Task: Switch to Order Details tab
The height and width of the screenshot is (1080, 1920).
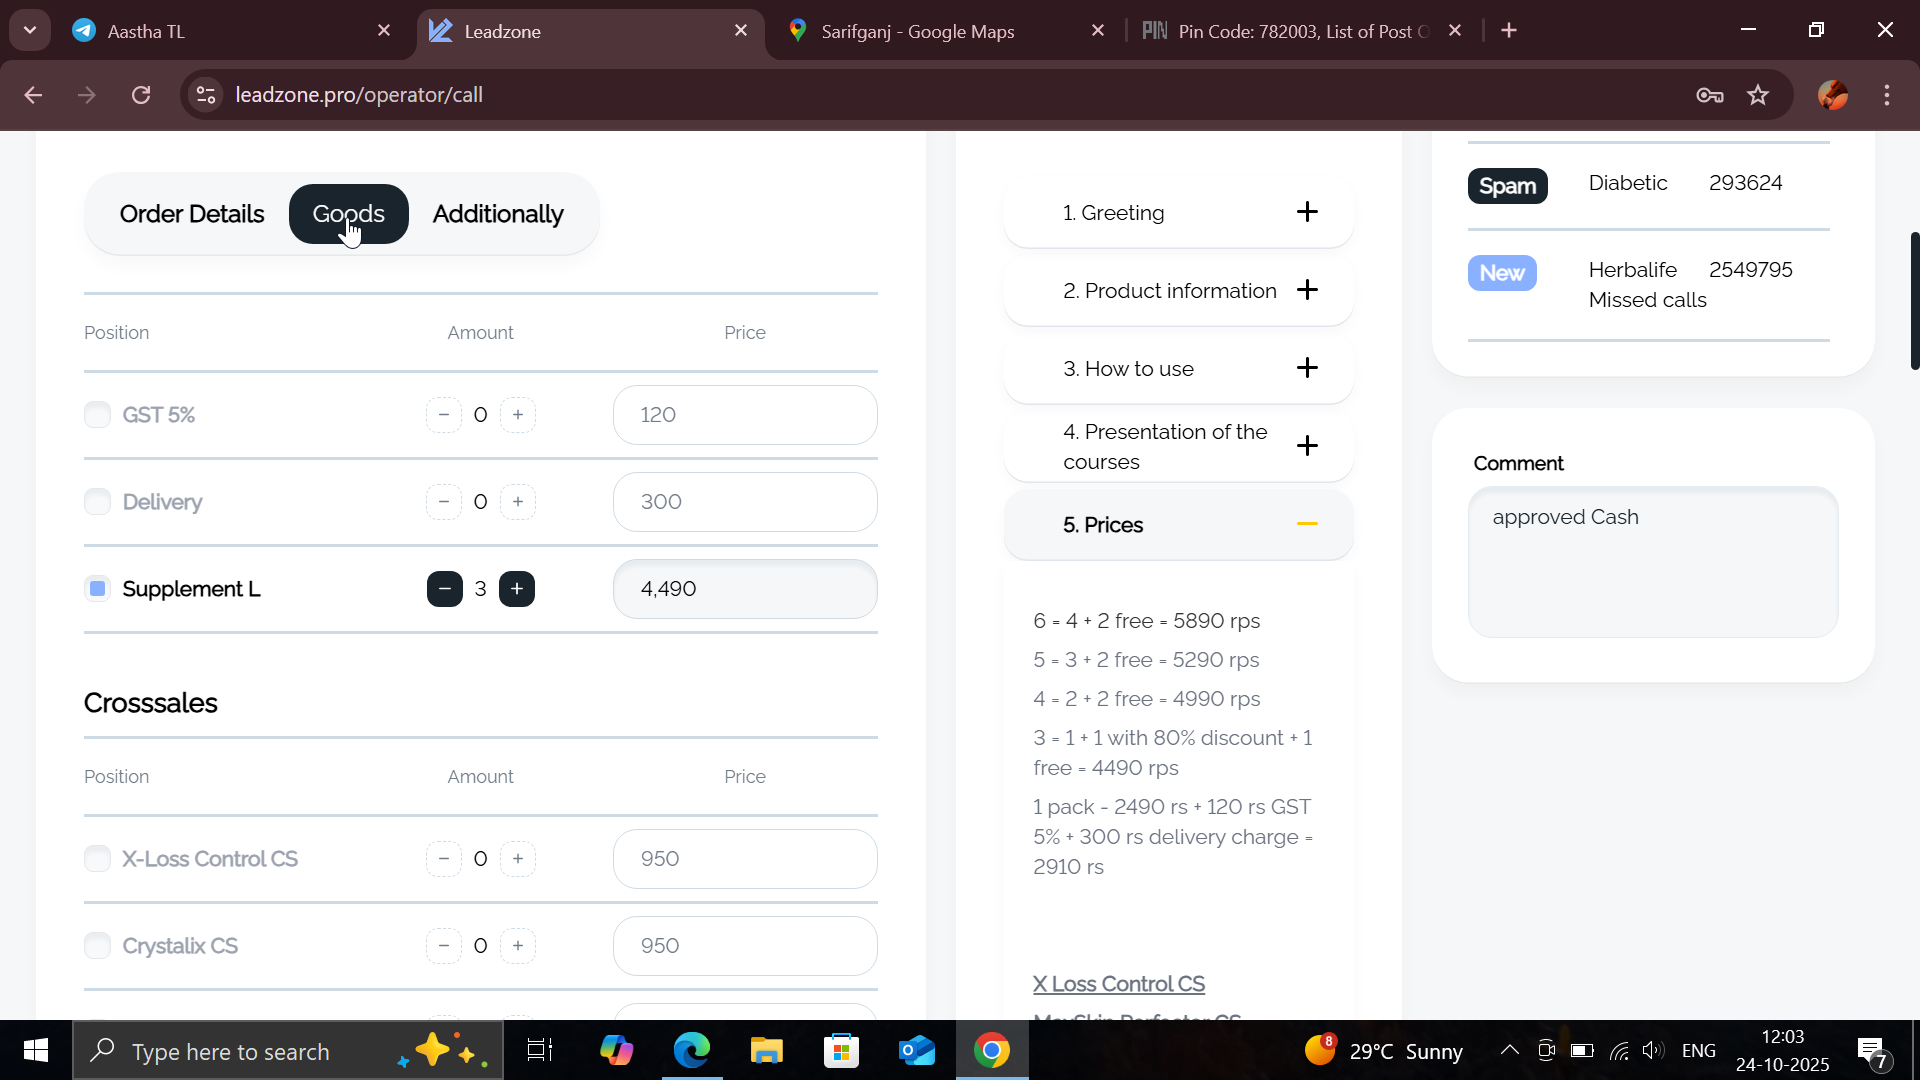Action: pos(192,214)
